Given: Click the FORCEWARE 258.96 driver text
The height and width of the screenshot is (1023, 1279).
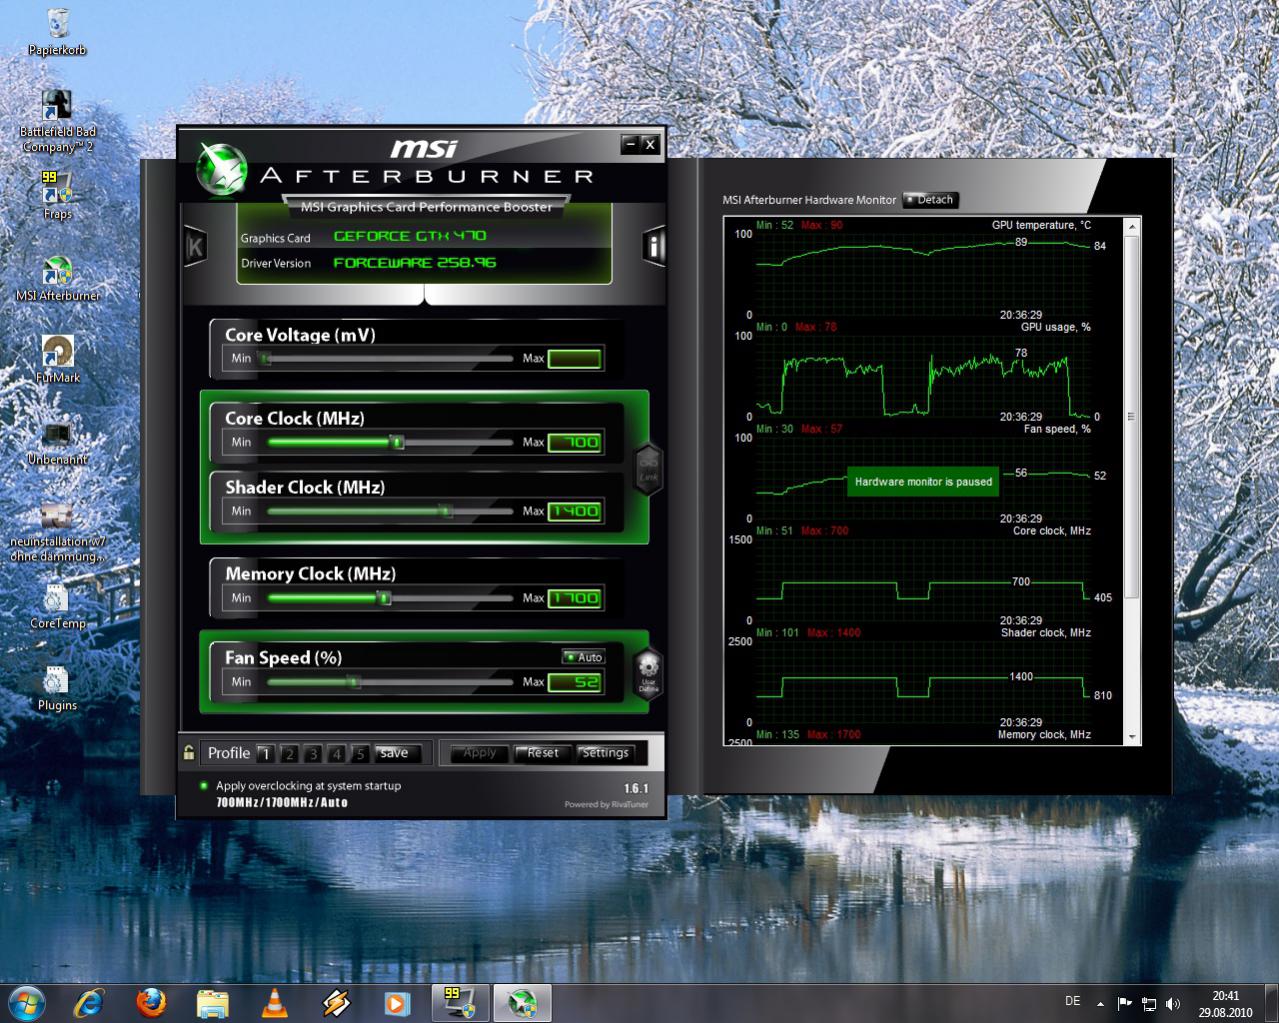Looking at the screenshot, I should point(414,263).
